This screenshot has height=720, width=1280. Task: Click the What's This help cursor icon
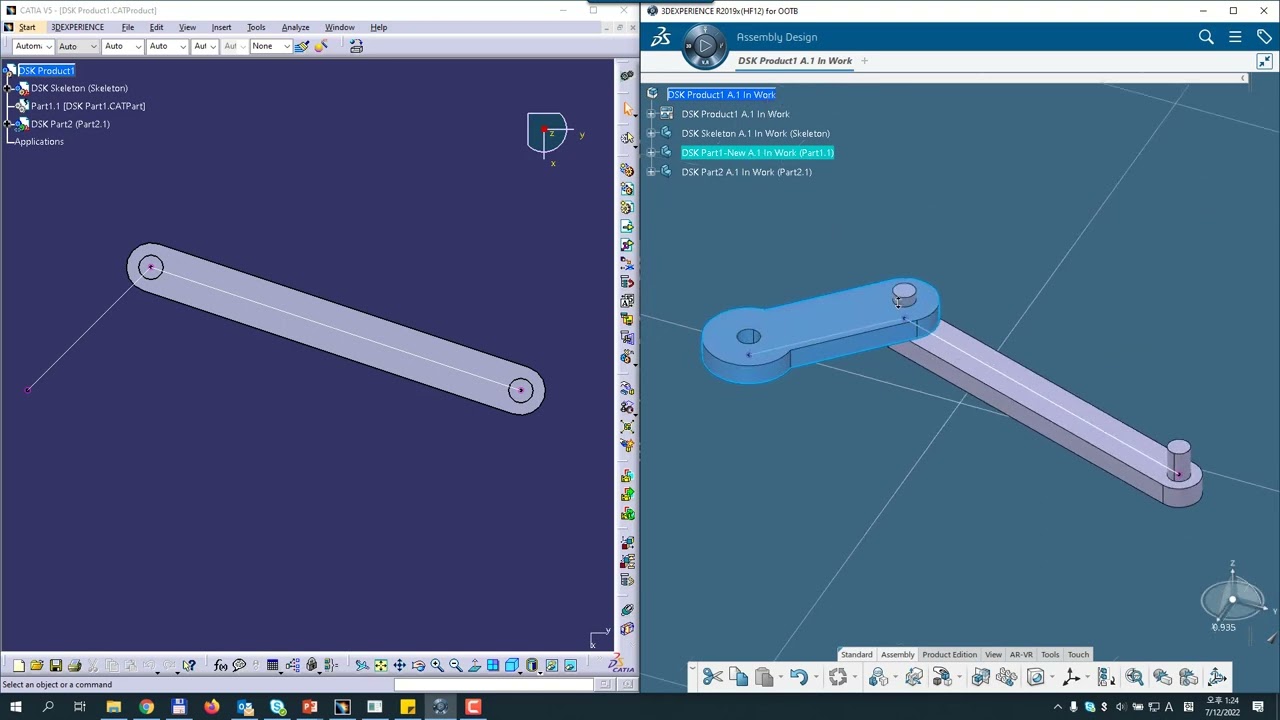(189, 665)
